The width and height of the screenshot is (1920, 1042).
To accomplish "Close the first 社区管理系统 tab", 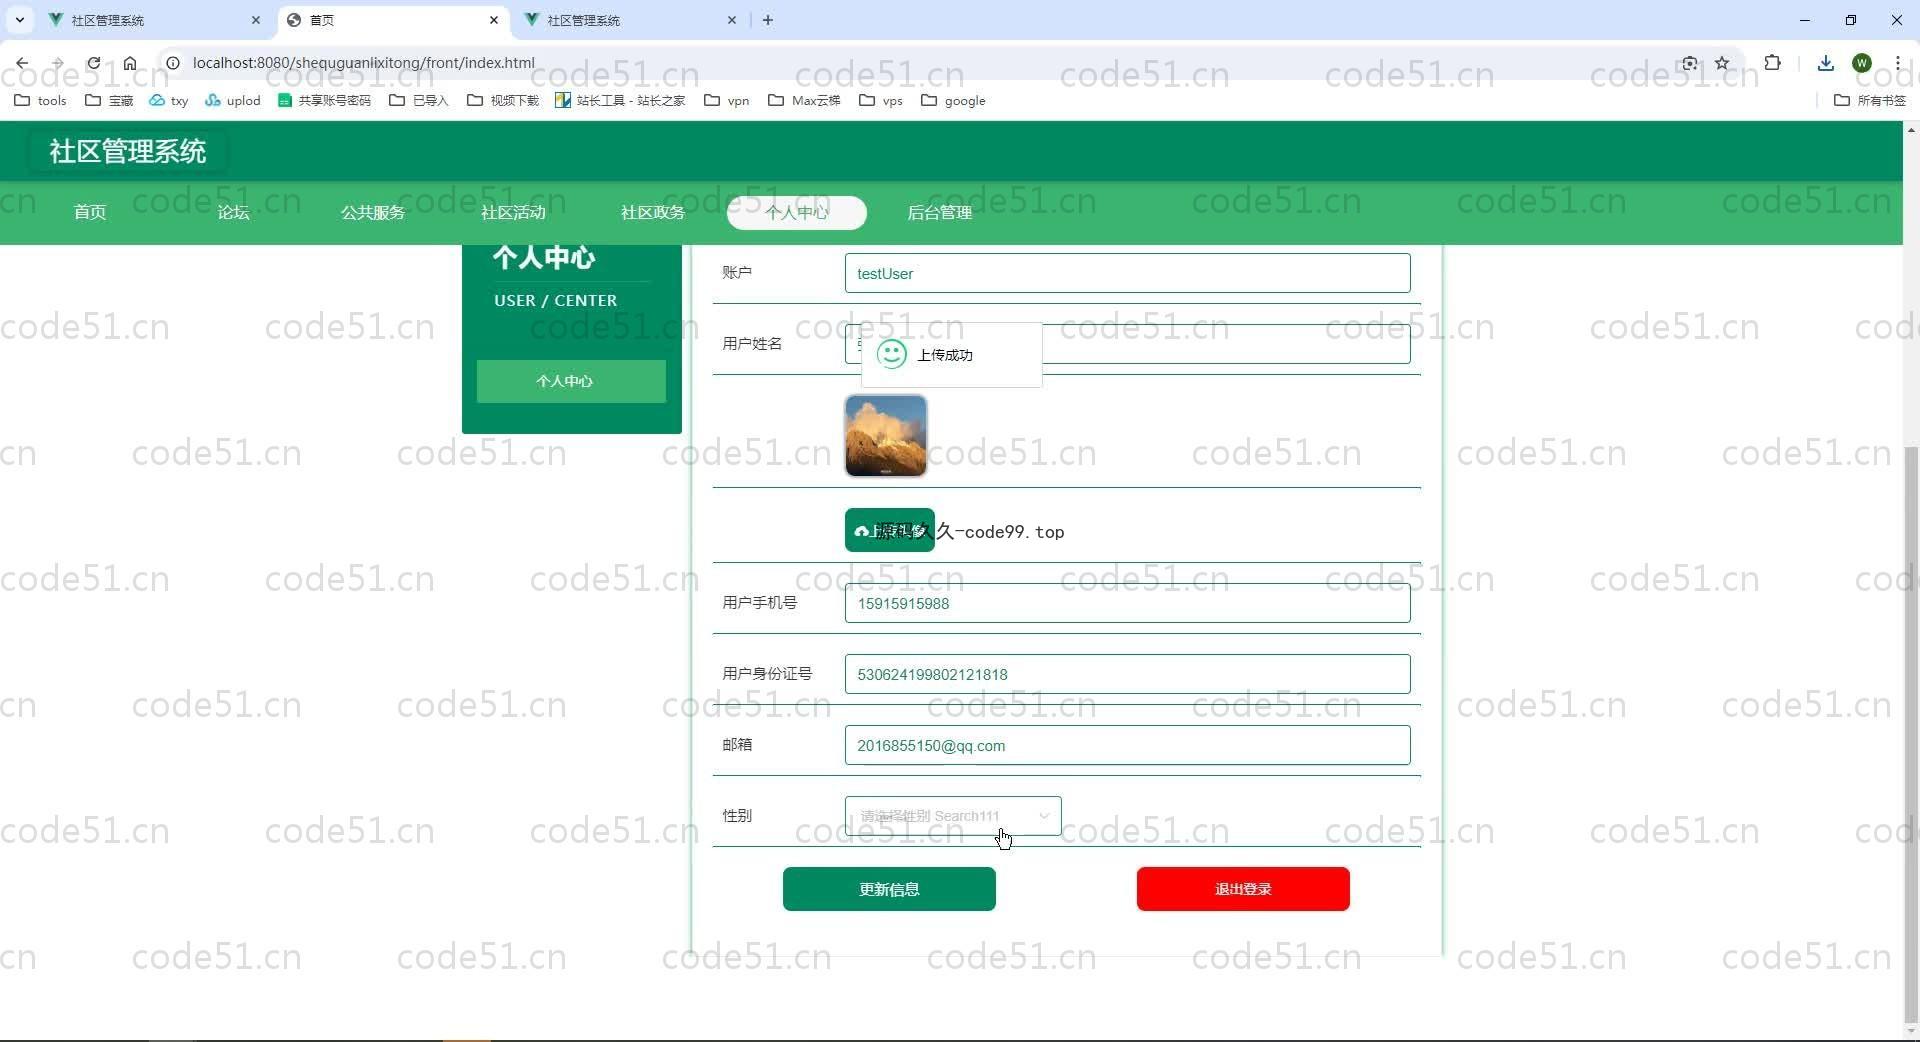I will pyautogui.click(x=256, y=20).
